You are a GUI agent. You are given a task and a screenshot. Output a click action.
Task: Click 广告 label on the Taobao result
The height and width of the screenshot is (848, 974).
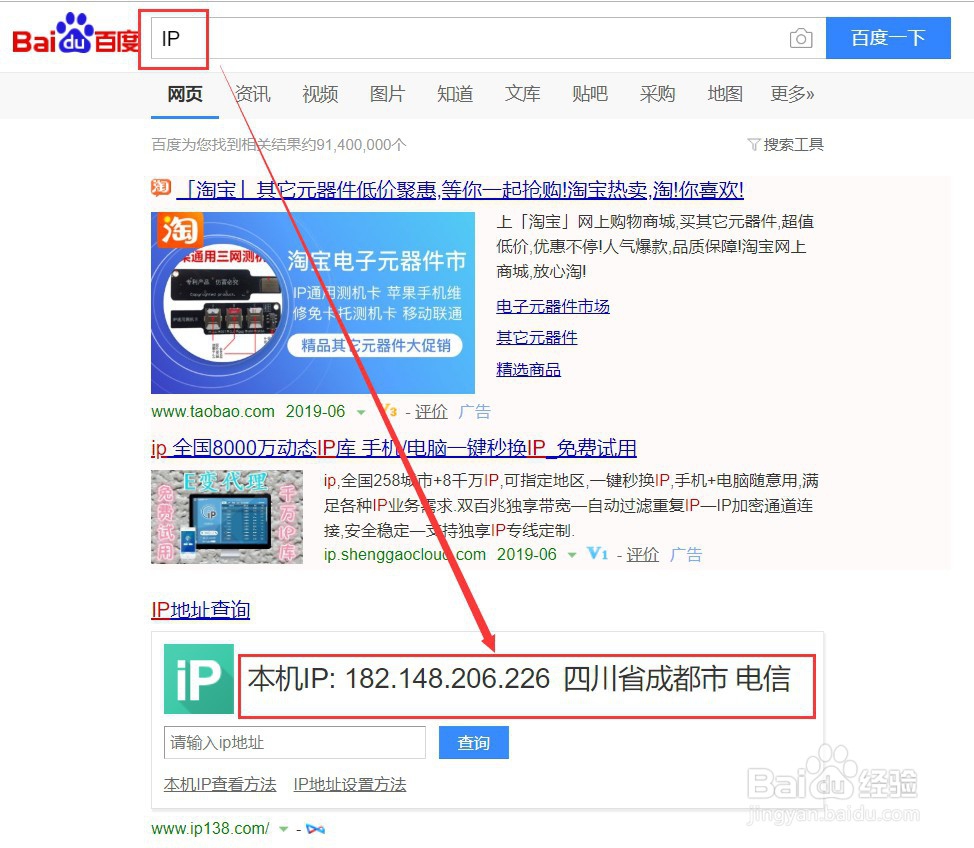coord(475,411)
